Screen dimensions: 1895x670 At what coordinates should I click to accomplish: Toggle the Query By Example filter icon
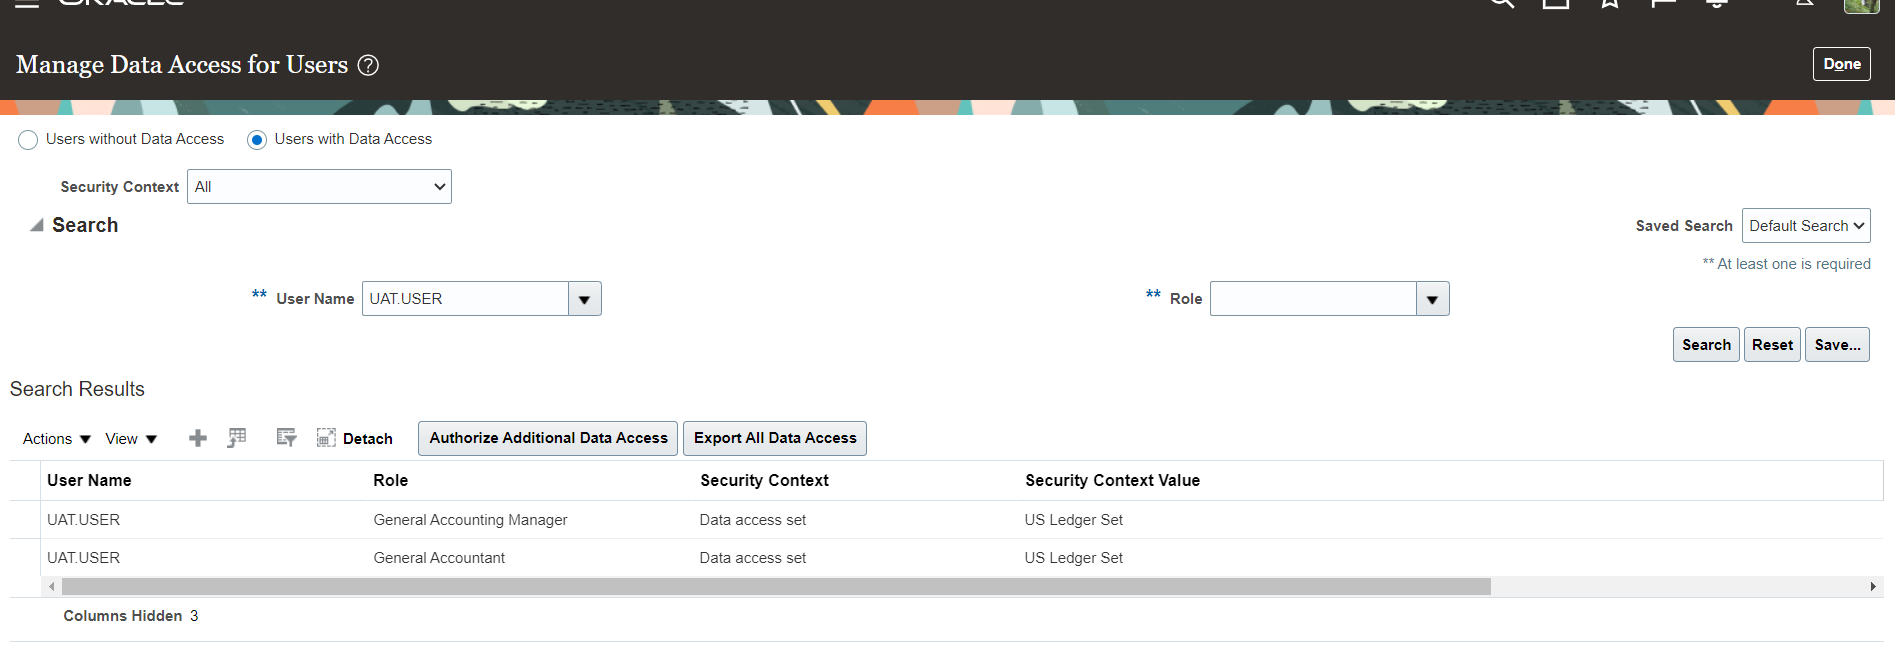click(x=286, y=438)
